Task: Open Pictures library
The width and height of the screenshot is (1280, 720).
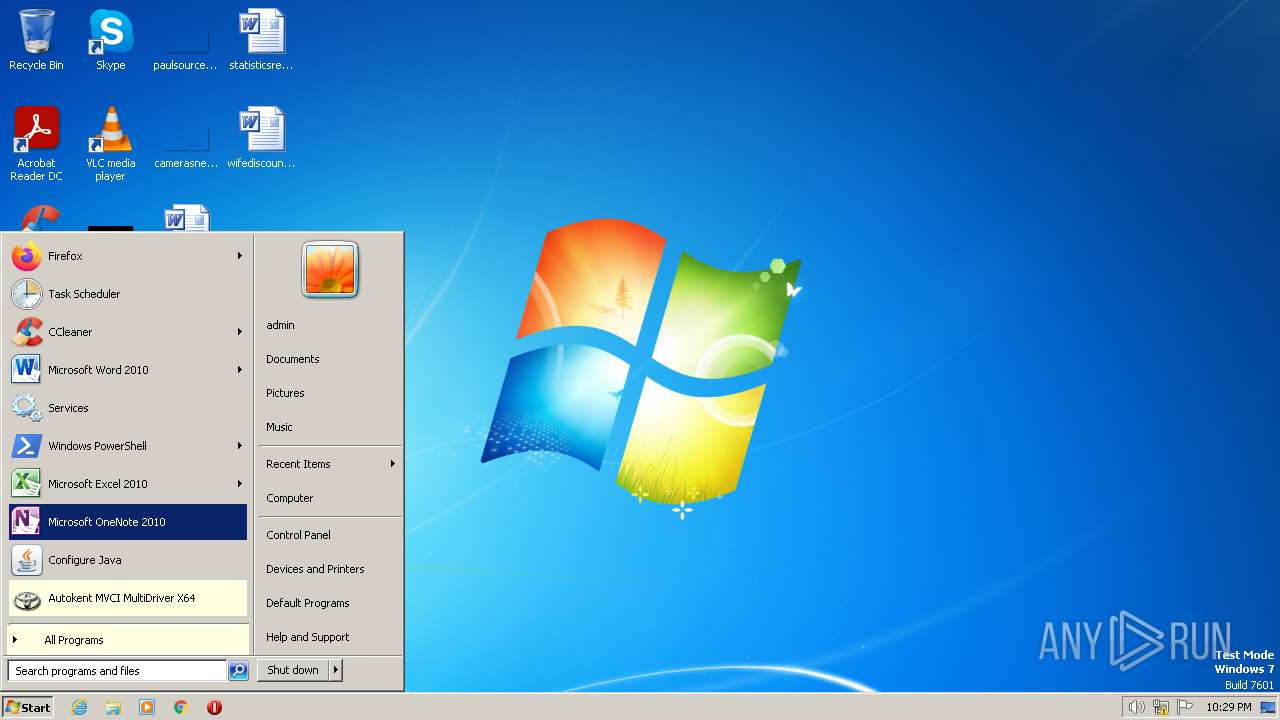Action: tap(330, 393)
